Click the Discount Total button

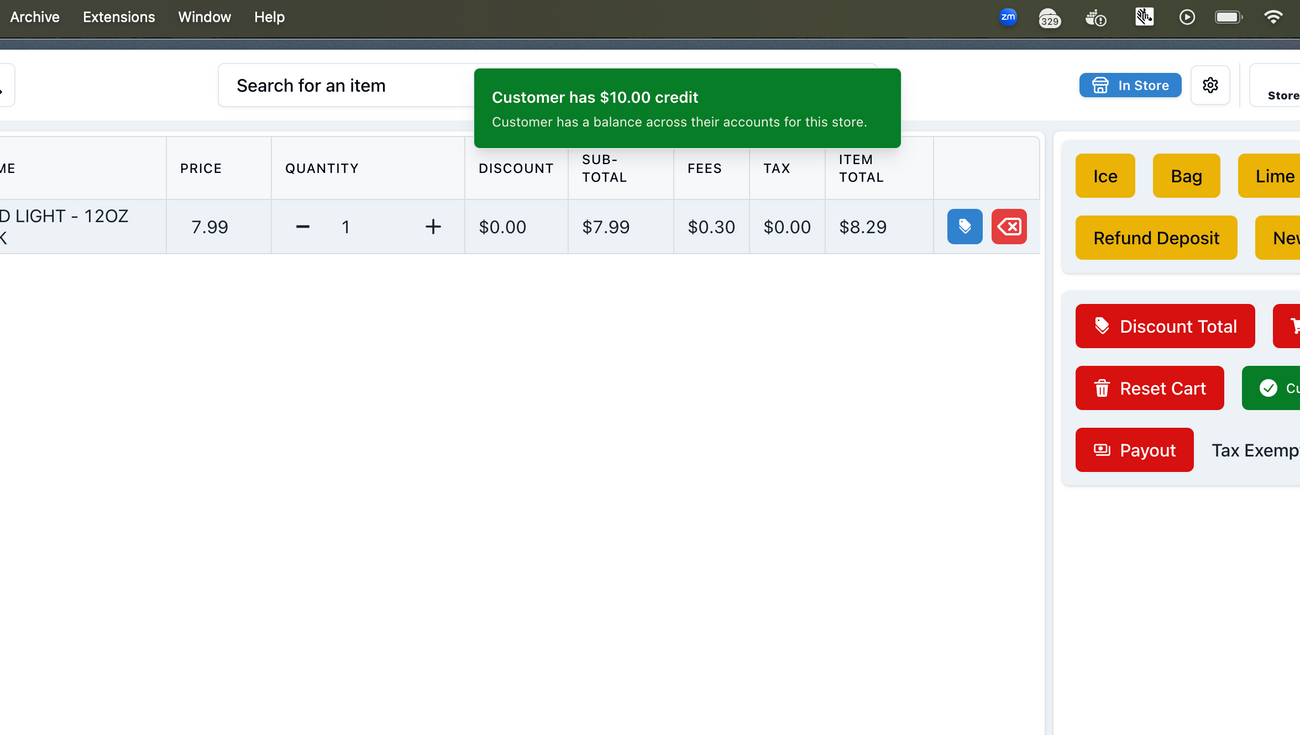click(1165, 326)
